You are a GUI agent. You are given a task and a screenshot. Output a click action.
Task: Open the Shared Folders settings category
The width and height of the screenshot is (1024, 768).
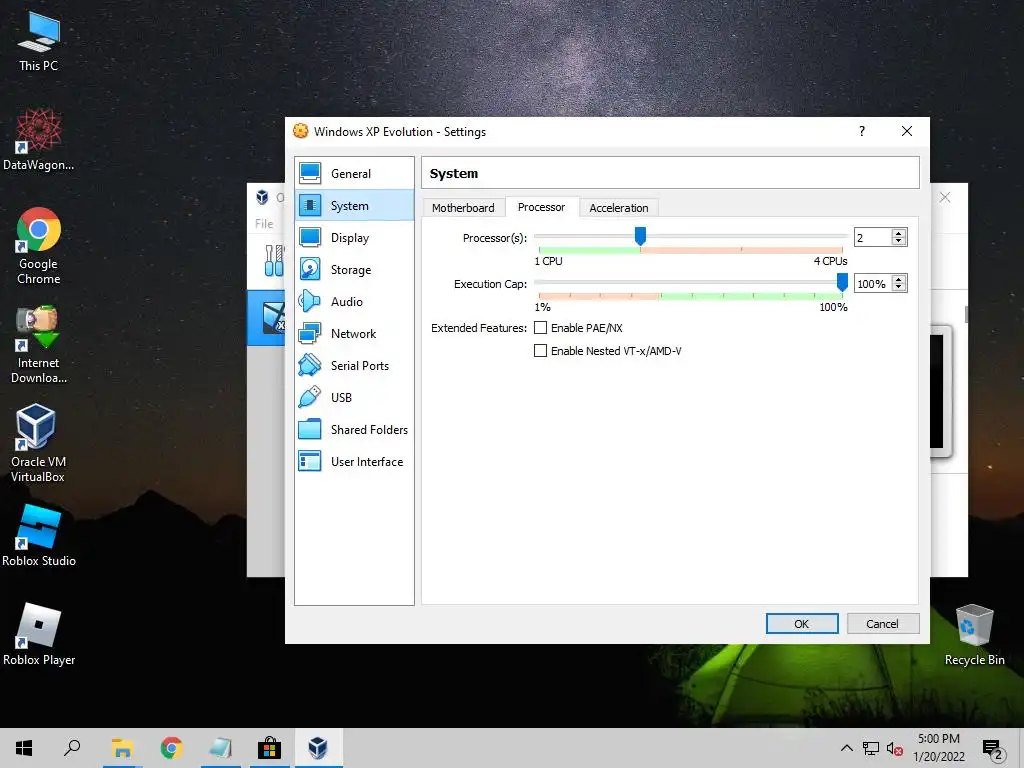354,430
